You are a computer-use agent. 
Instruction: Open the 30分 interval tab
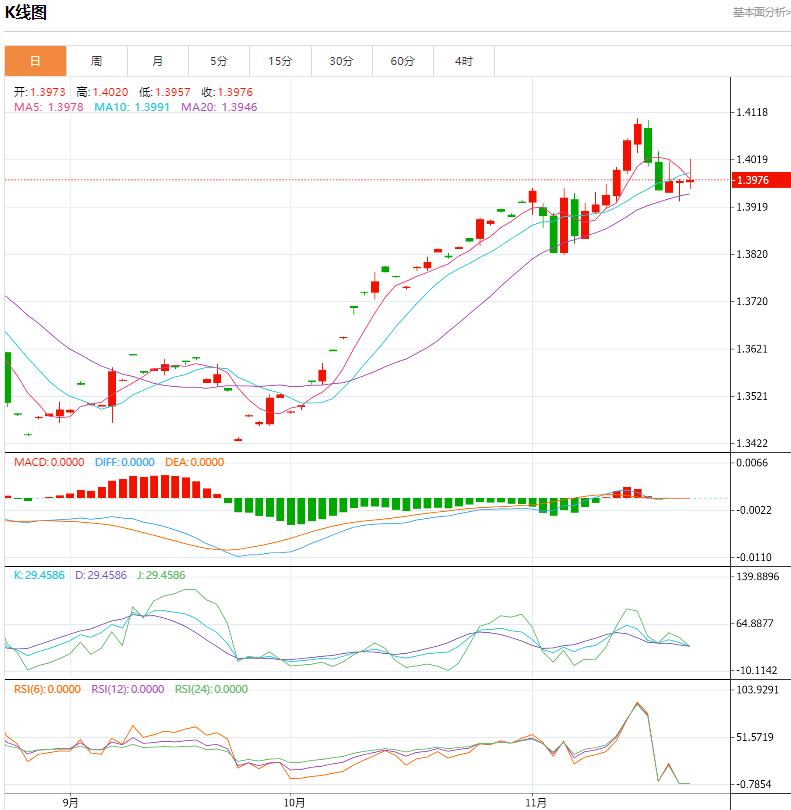point(342,61)
